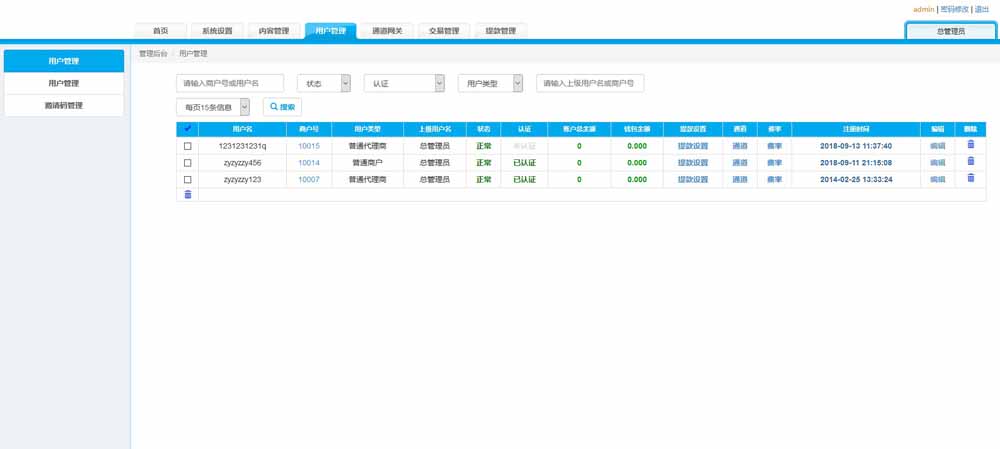Viewport: 1000px width, 449px height.
Task: Check the box for user 1231231231q
Action: 187,146
